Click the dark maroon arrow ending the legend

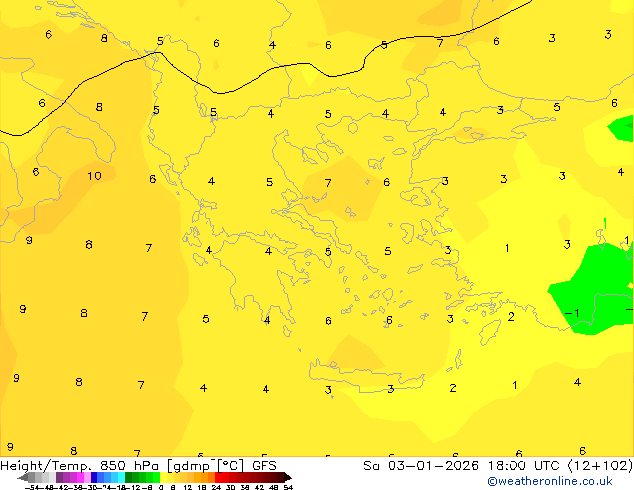click(288, 477)
